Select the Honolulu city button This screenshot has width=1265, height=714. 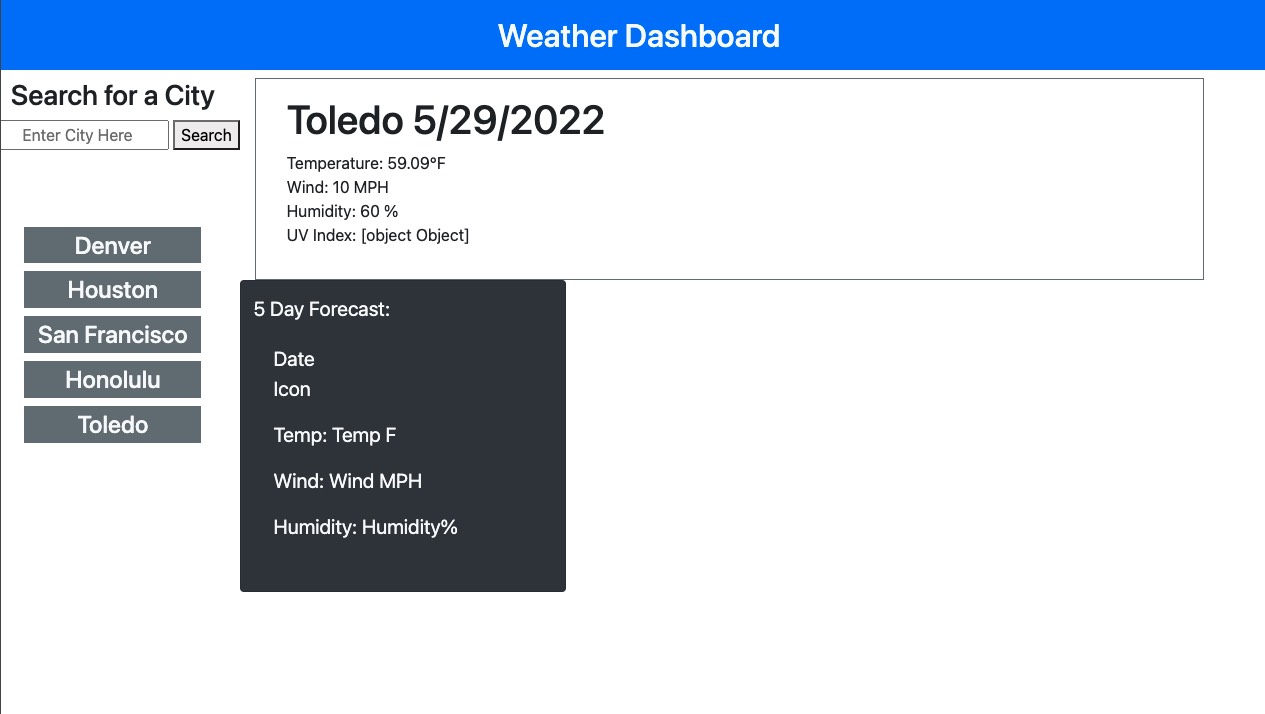point(112,378)
